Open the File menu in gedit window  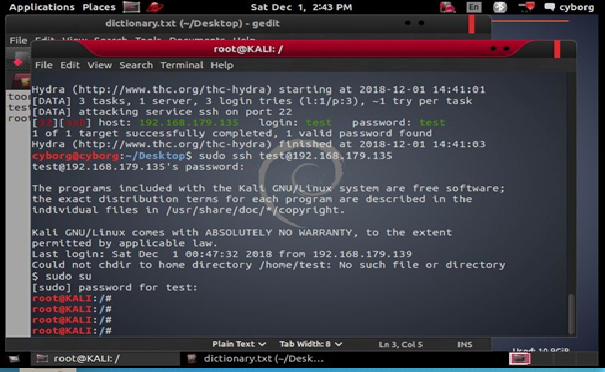pyautogui.click(x=18, y=40)
